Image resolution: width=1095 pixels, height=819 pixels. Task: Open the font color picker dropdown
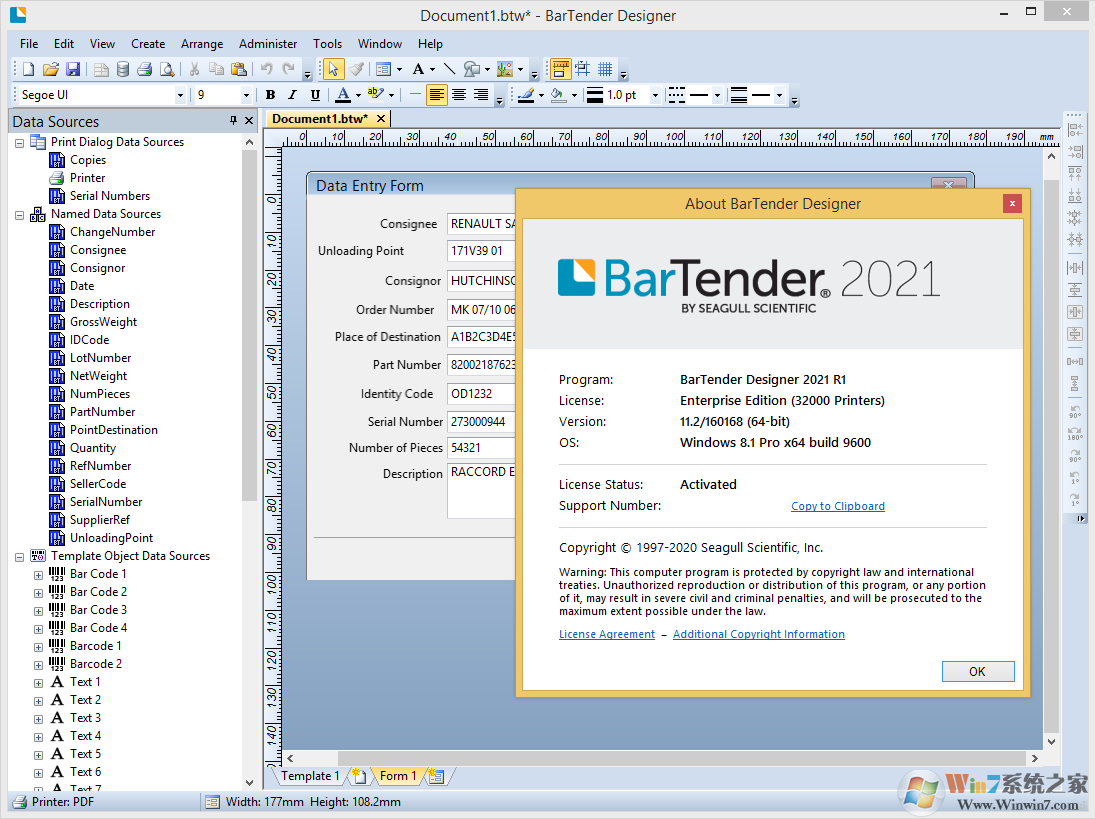click(x=357, y=94)
